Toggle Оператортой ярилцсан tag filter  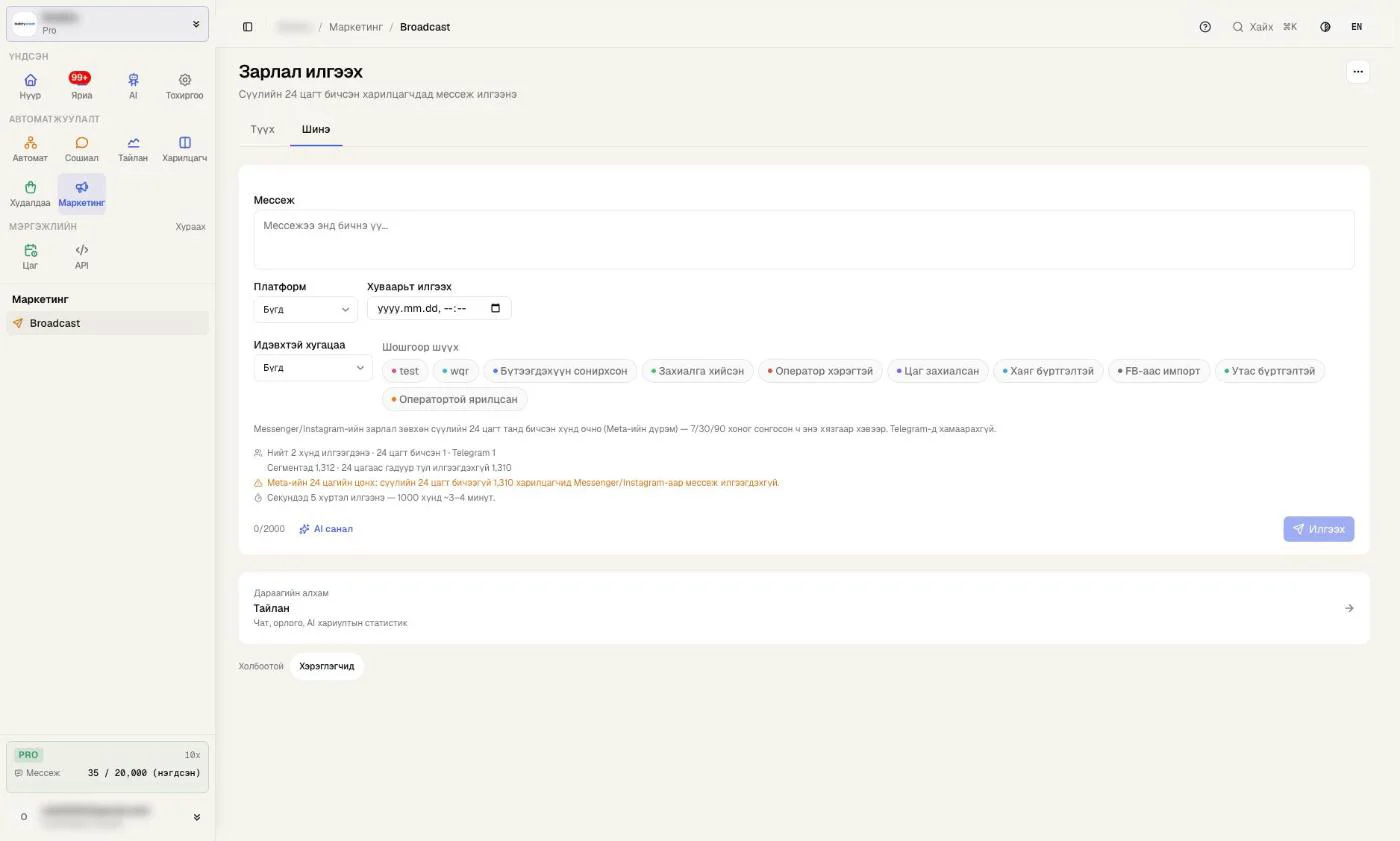[455, 399]
